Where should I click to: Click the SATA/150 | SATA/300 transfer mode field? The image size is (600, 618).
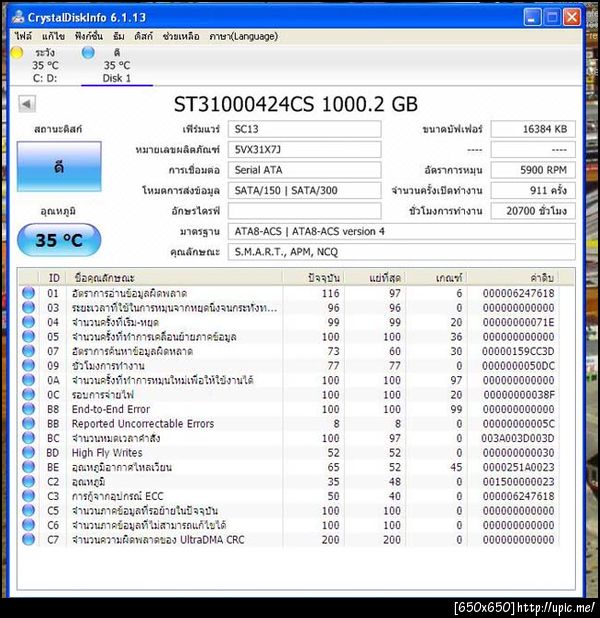tap(304, 191)
